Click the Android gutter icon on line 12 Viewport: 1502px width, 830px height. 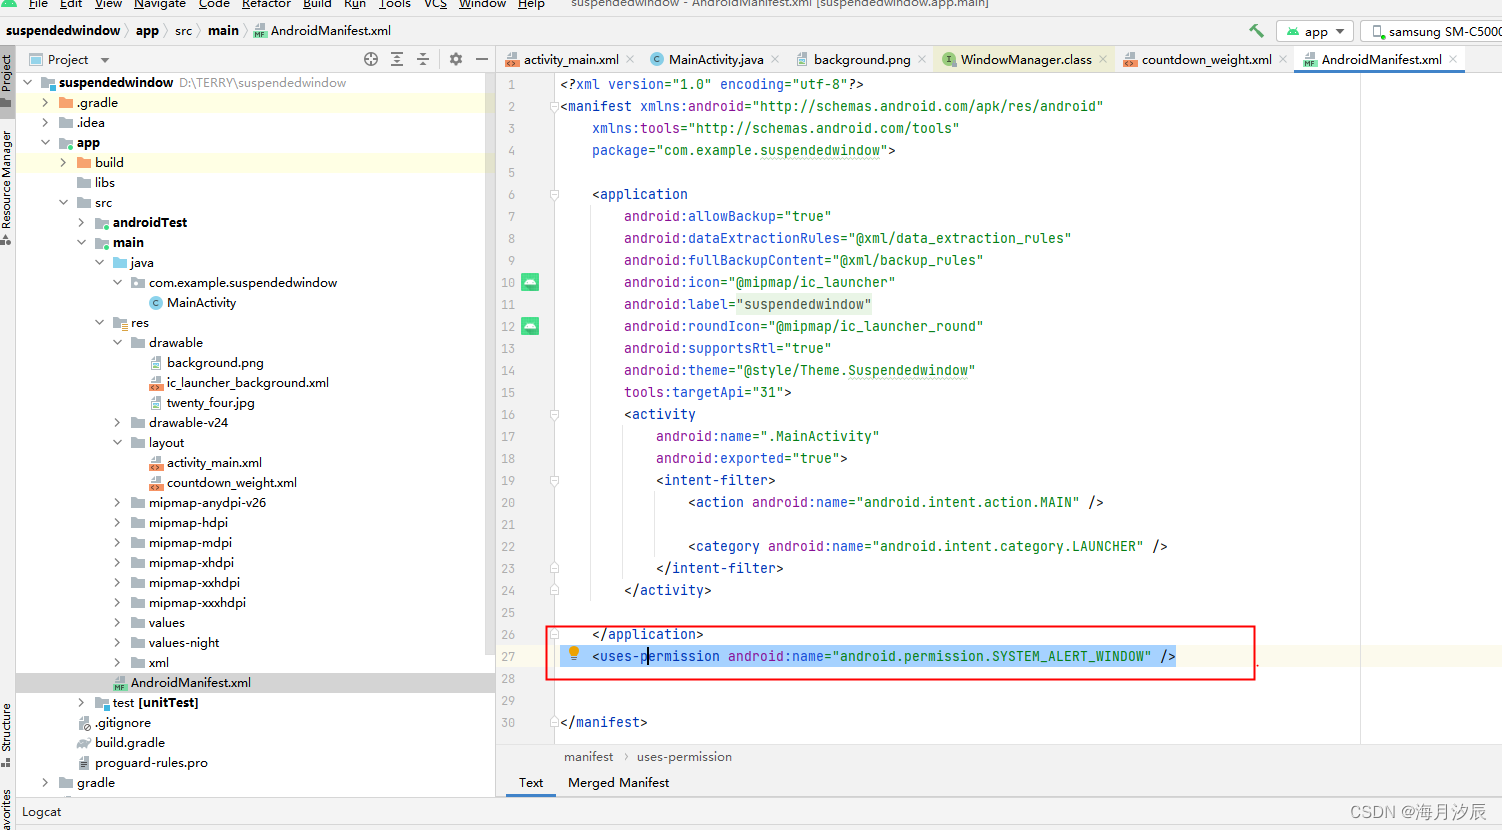530,326
